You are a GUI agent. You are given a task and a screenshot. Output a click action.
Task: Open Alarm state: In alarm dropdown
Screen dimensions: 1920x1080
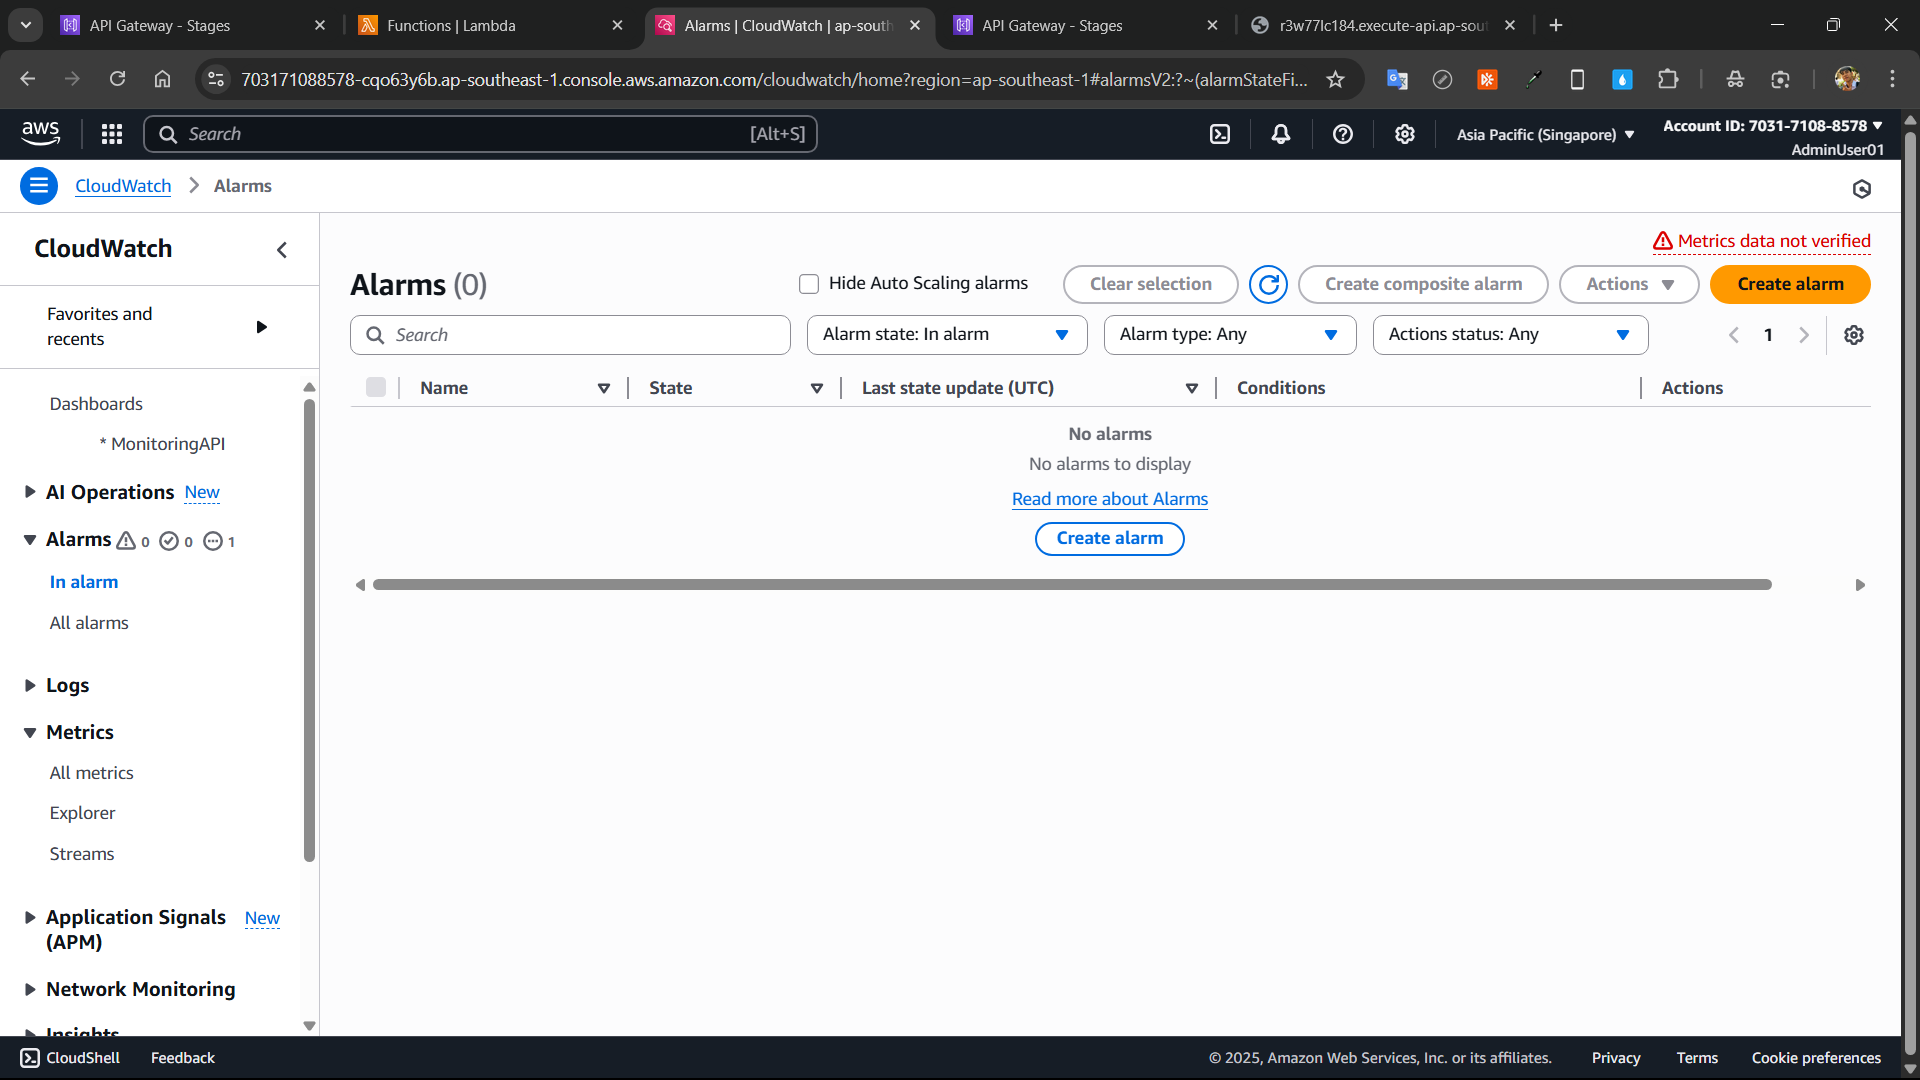[x=947, y=335]
